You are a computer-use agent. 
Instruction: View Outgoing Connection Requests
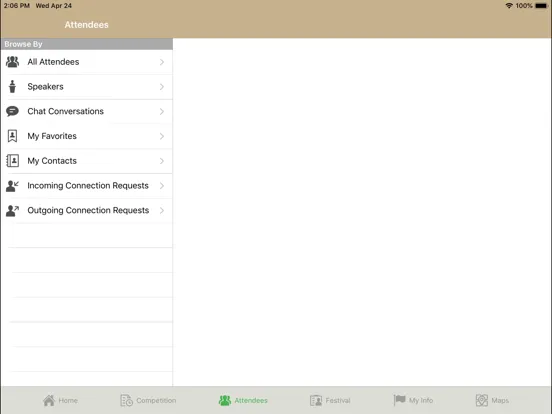(x=87, y=211)
